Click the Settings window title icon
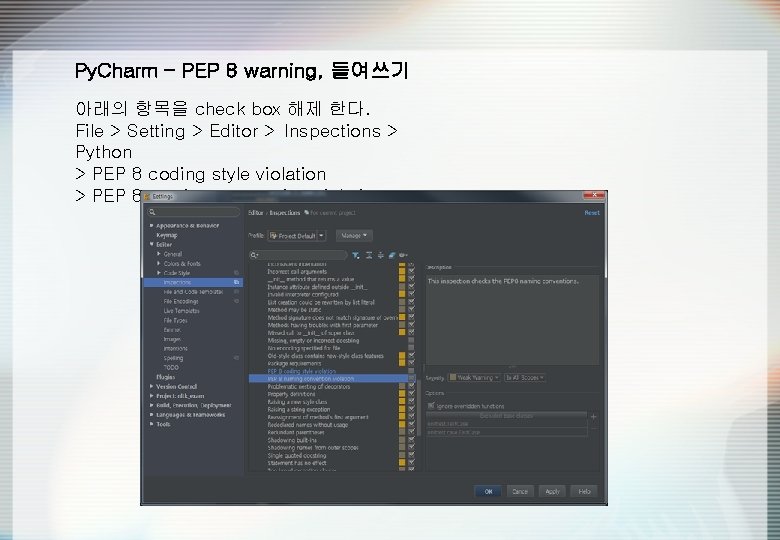780x540 pixels. pyautogui.click(x=147, y=196)
